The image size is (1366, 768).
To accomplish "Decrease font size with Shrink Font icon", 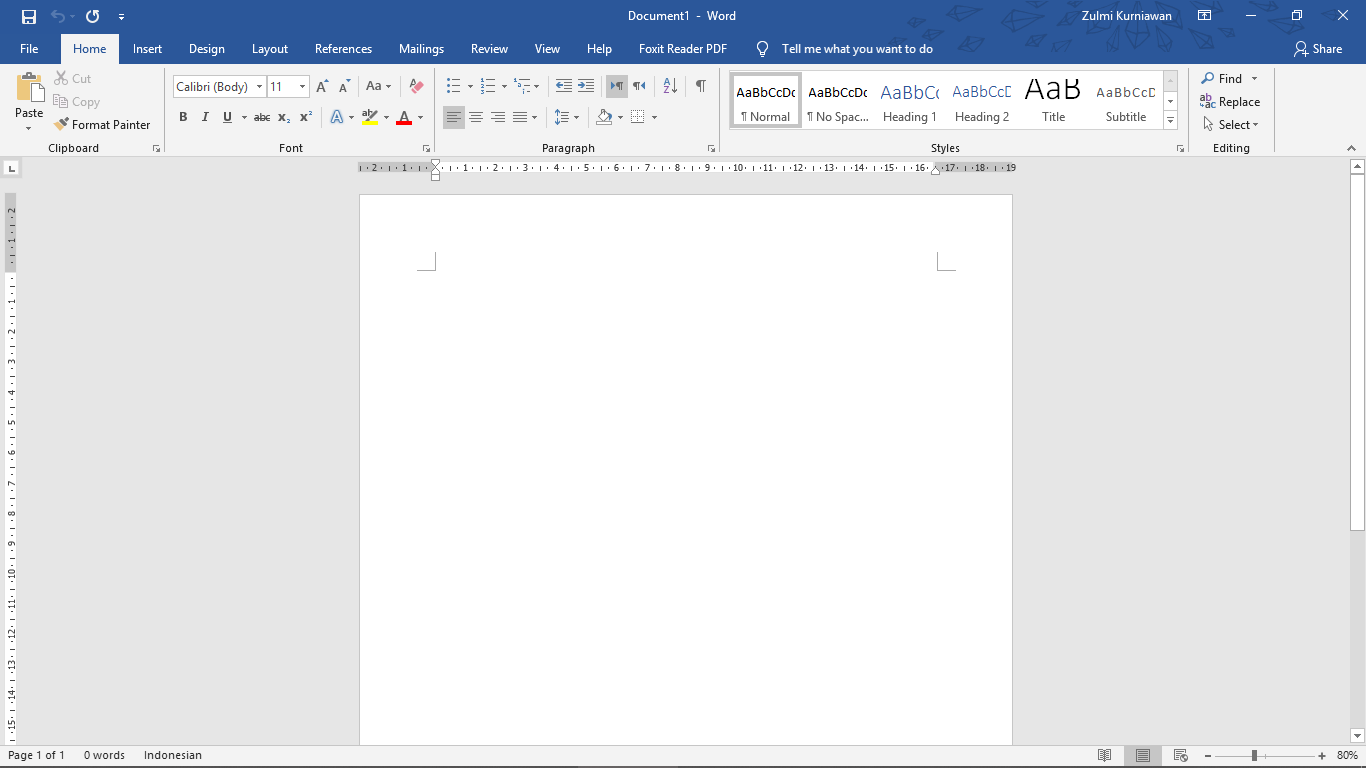I will tap(344, 87).
